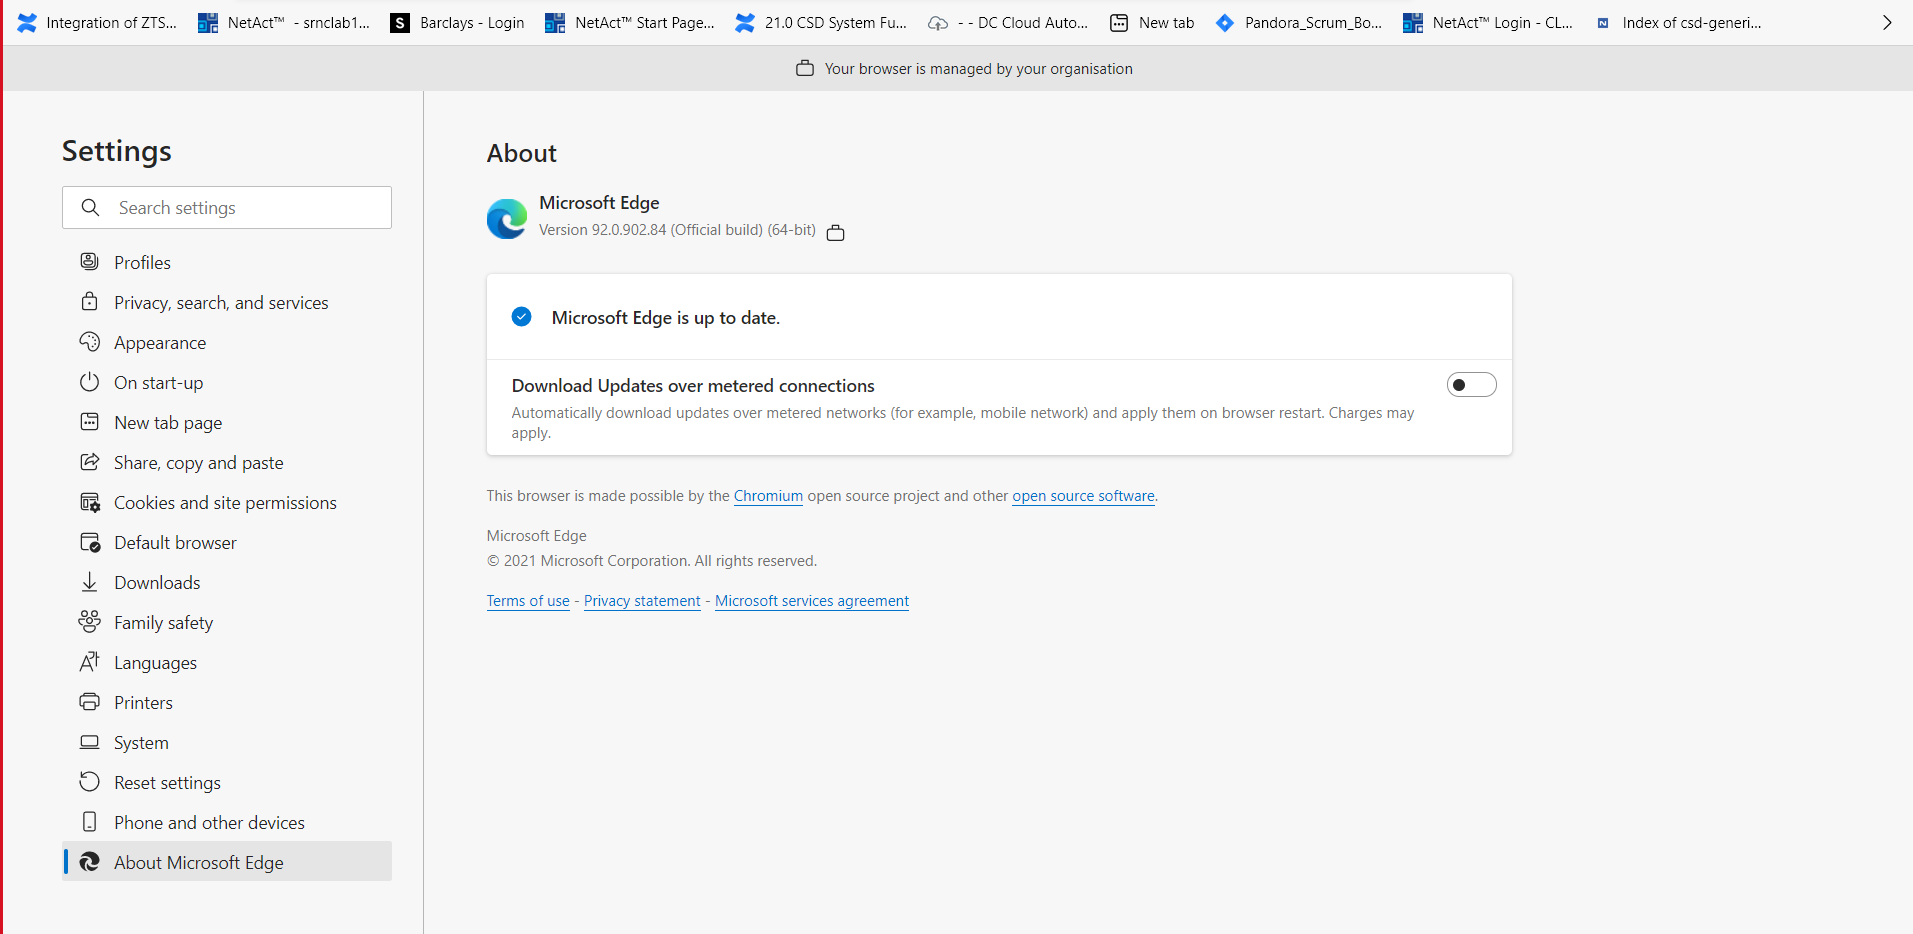Click the Downloads arrow icon
The height and width of the screenshot is (934, 1913).
(x=90, y=581)
